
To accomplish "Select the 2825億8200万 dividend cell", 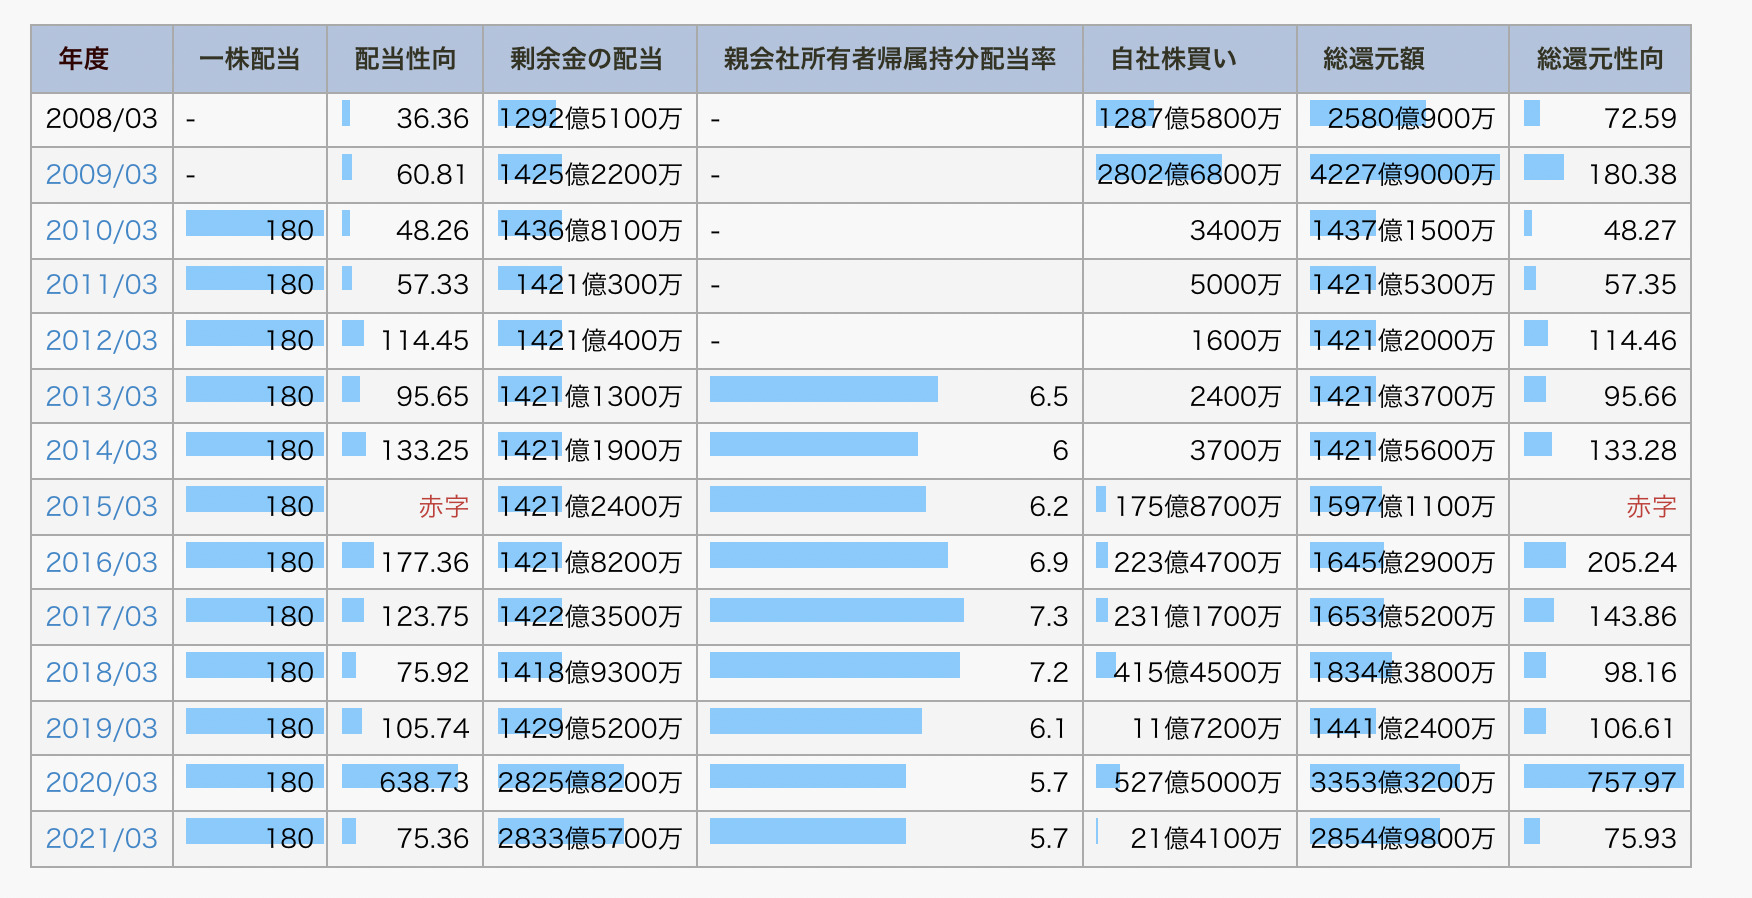I will point(590,783).
